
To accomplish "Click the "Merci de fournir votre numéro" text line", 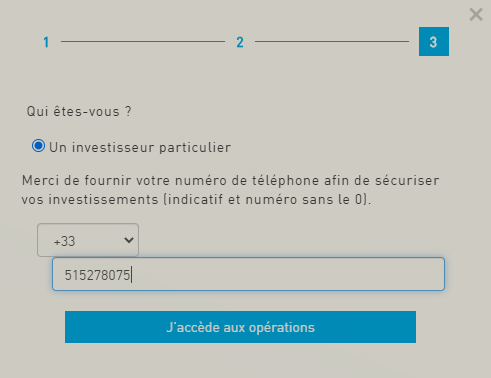I will tap(230, 181).
